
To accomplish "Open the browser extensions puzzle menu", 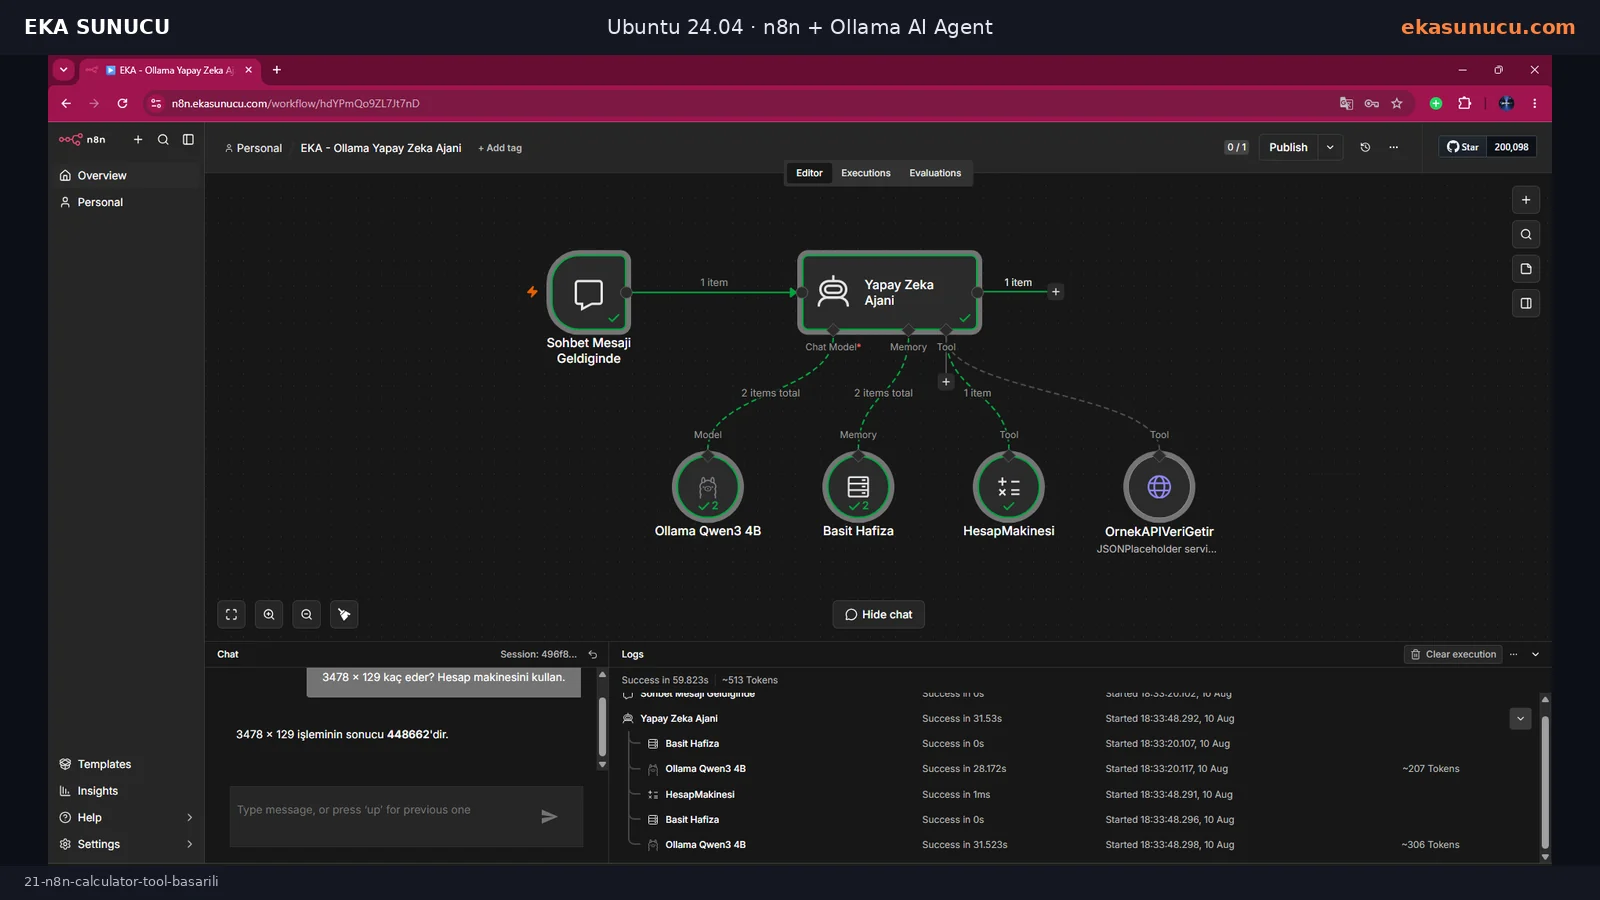I will click(1465, 103).
